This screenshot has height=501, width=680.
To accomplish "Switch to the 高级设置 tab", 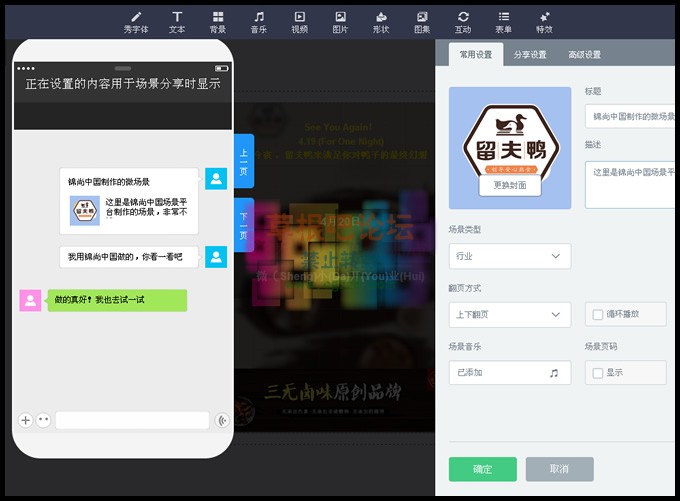I will point(585,55).
